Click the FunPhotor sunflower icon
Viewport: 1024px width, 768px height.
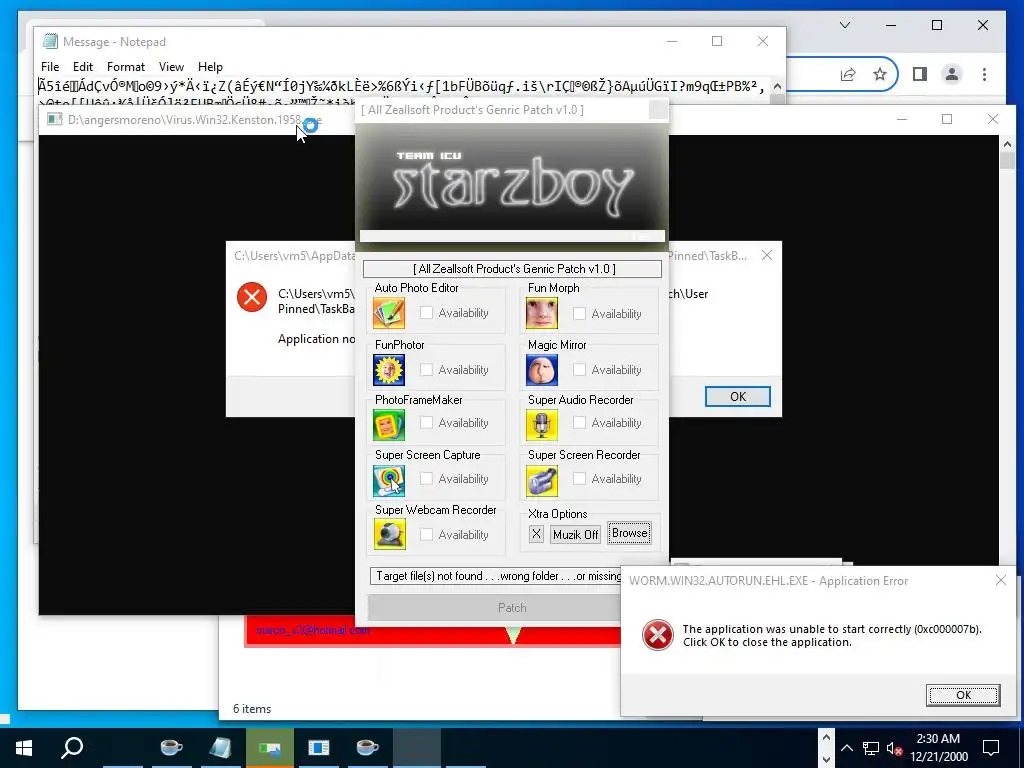[389, 370]
